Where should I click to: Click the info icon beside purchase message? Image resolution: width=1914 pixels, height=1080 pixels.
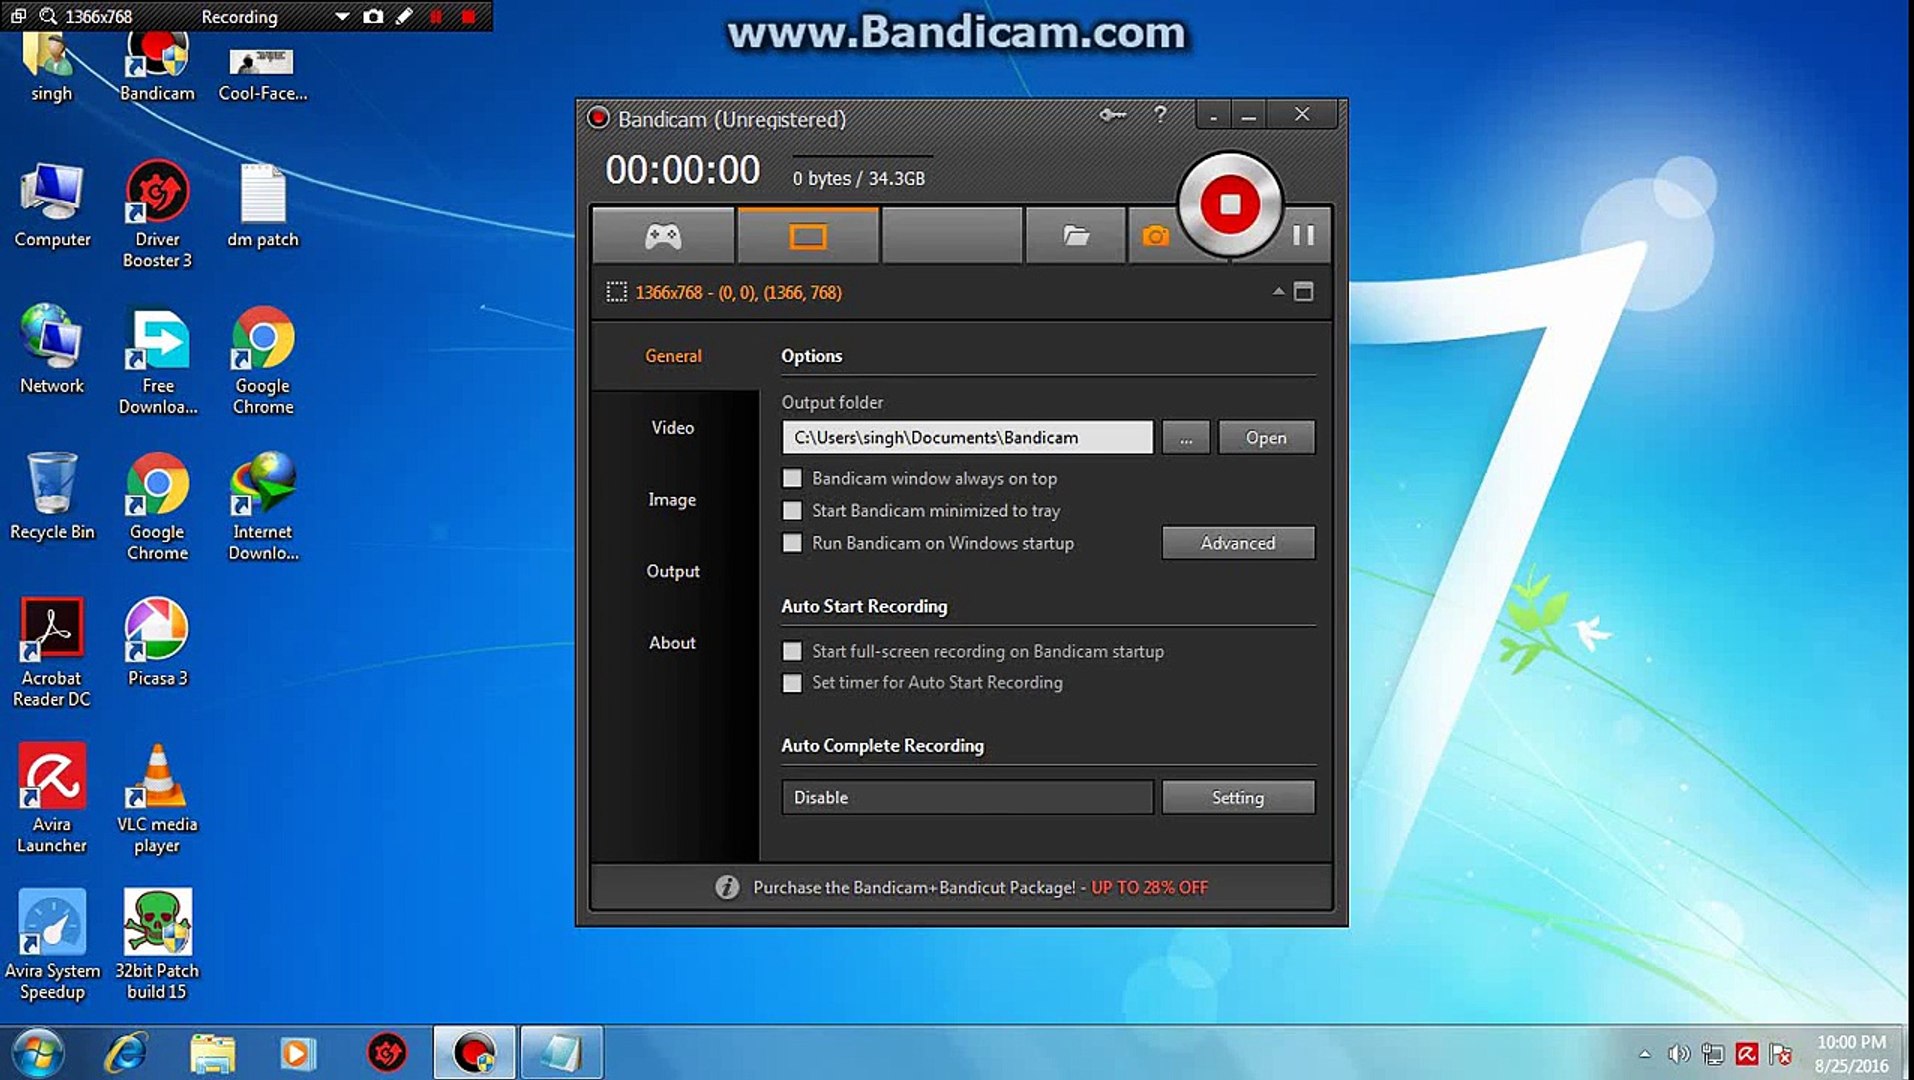point(727,887)
